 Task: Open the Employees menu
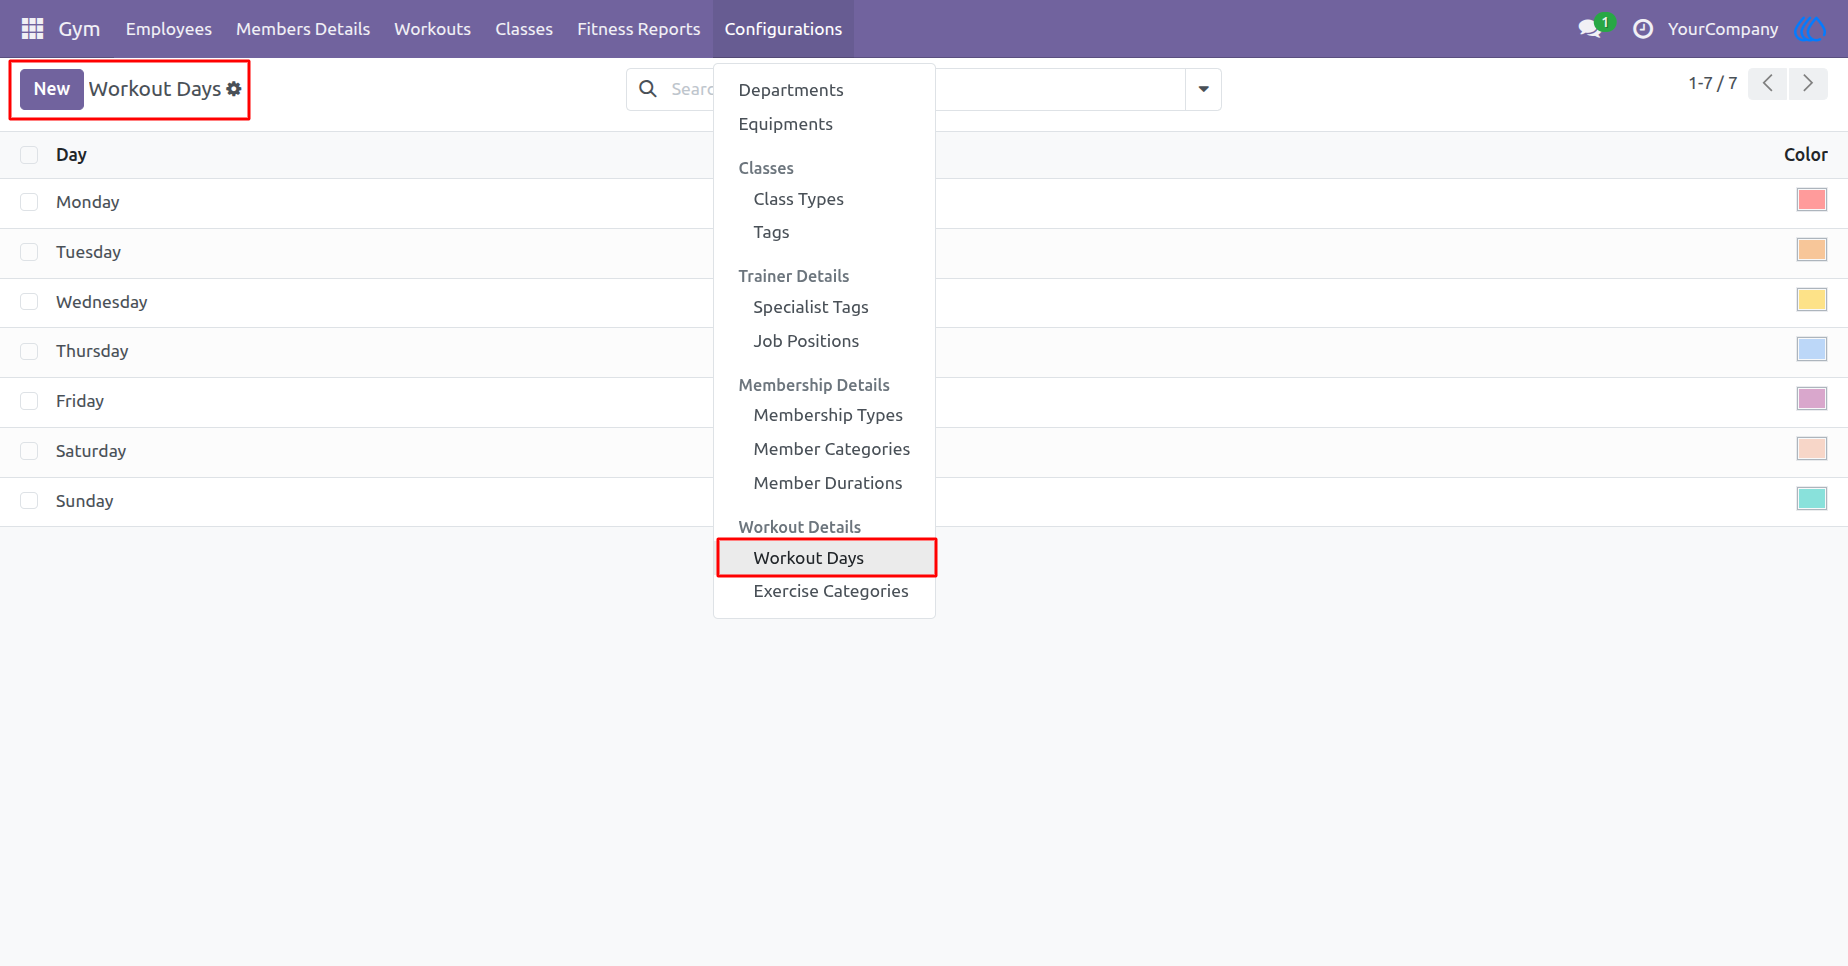click(x=168, y=29)
